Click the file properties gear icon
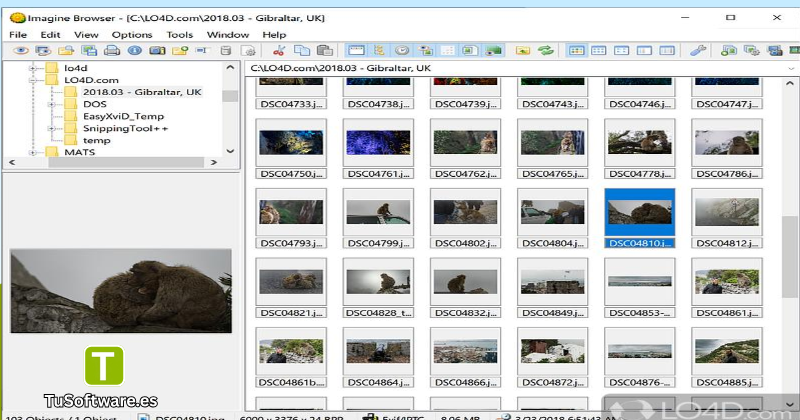Image resolution: width=800 pixels, height=420 pixels. pos(248,51)
